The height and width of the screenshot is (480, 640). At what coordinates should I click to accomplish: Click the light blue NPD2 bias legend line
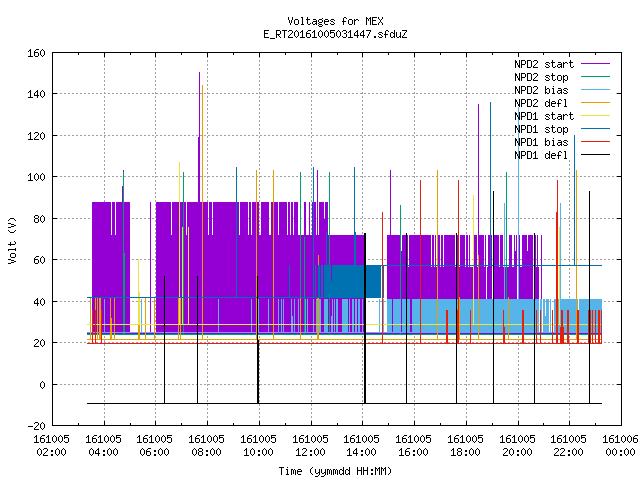(595, 90)
